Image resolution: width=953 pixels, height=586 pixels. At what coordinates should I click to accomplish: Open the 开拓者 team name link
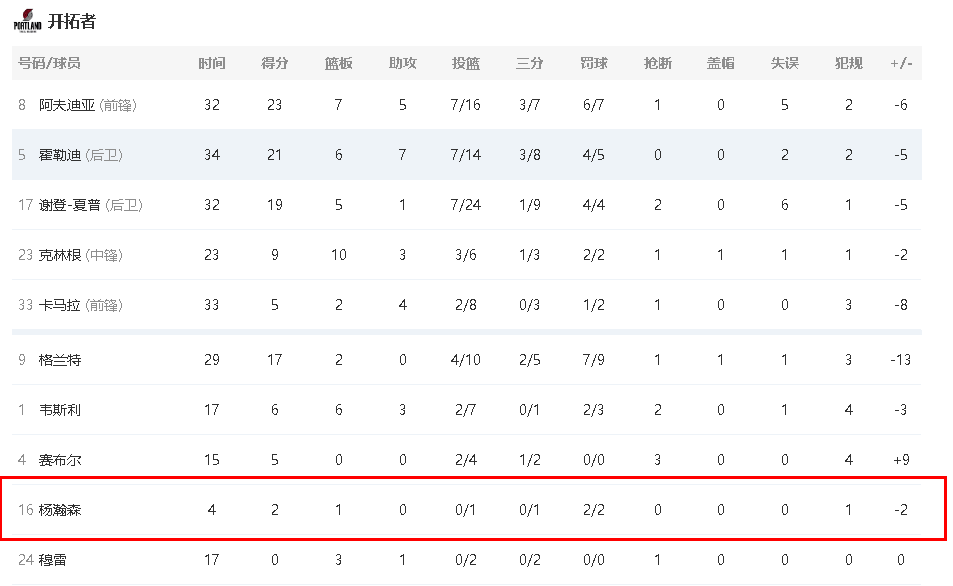72,21
